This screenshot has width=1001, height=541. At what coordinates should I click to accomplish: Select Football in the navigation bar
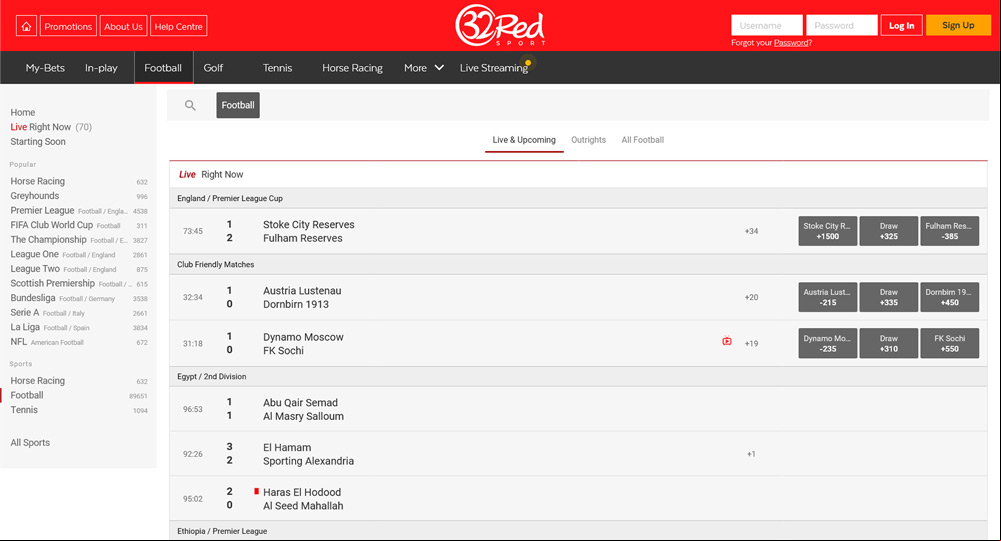tap(163, 68)
